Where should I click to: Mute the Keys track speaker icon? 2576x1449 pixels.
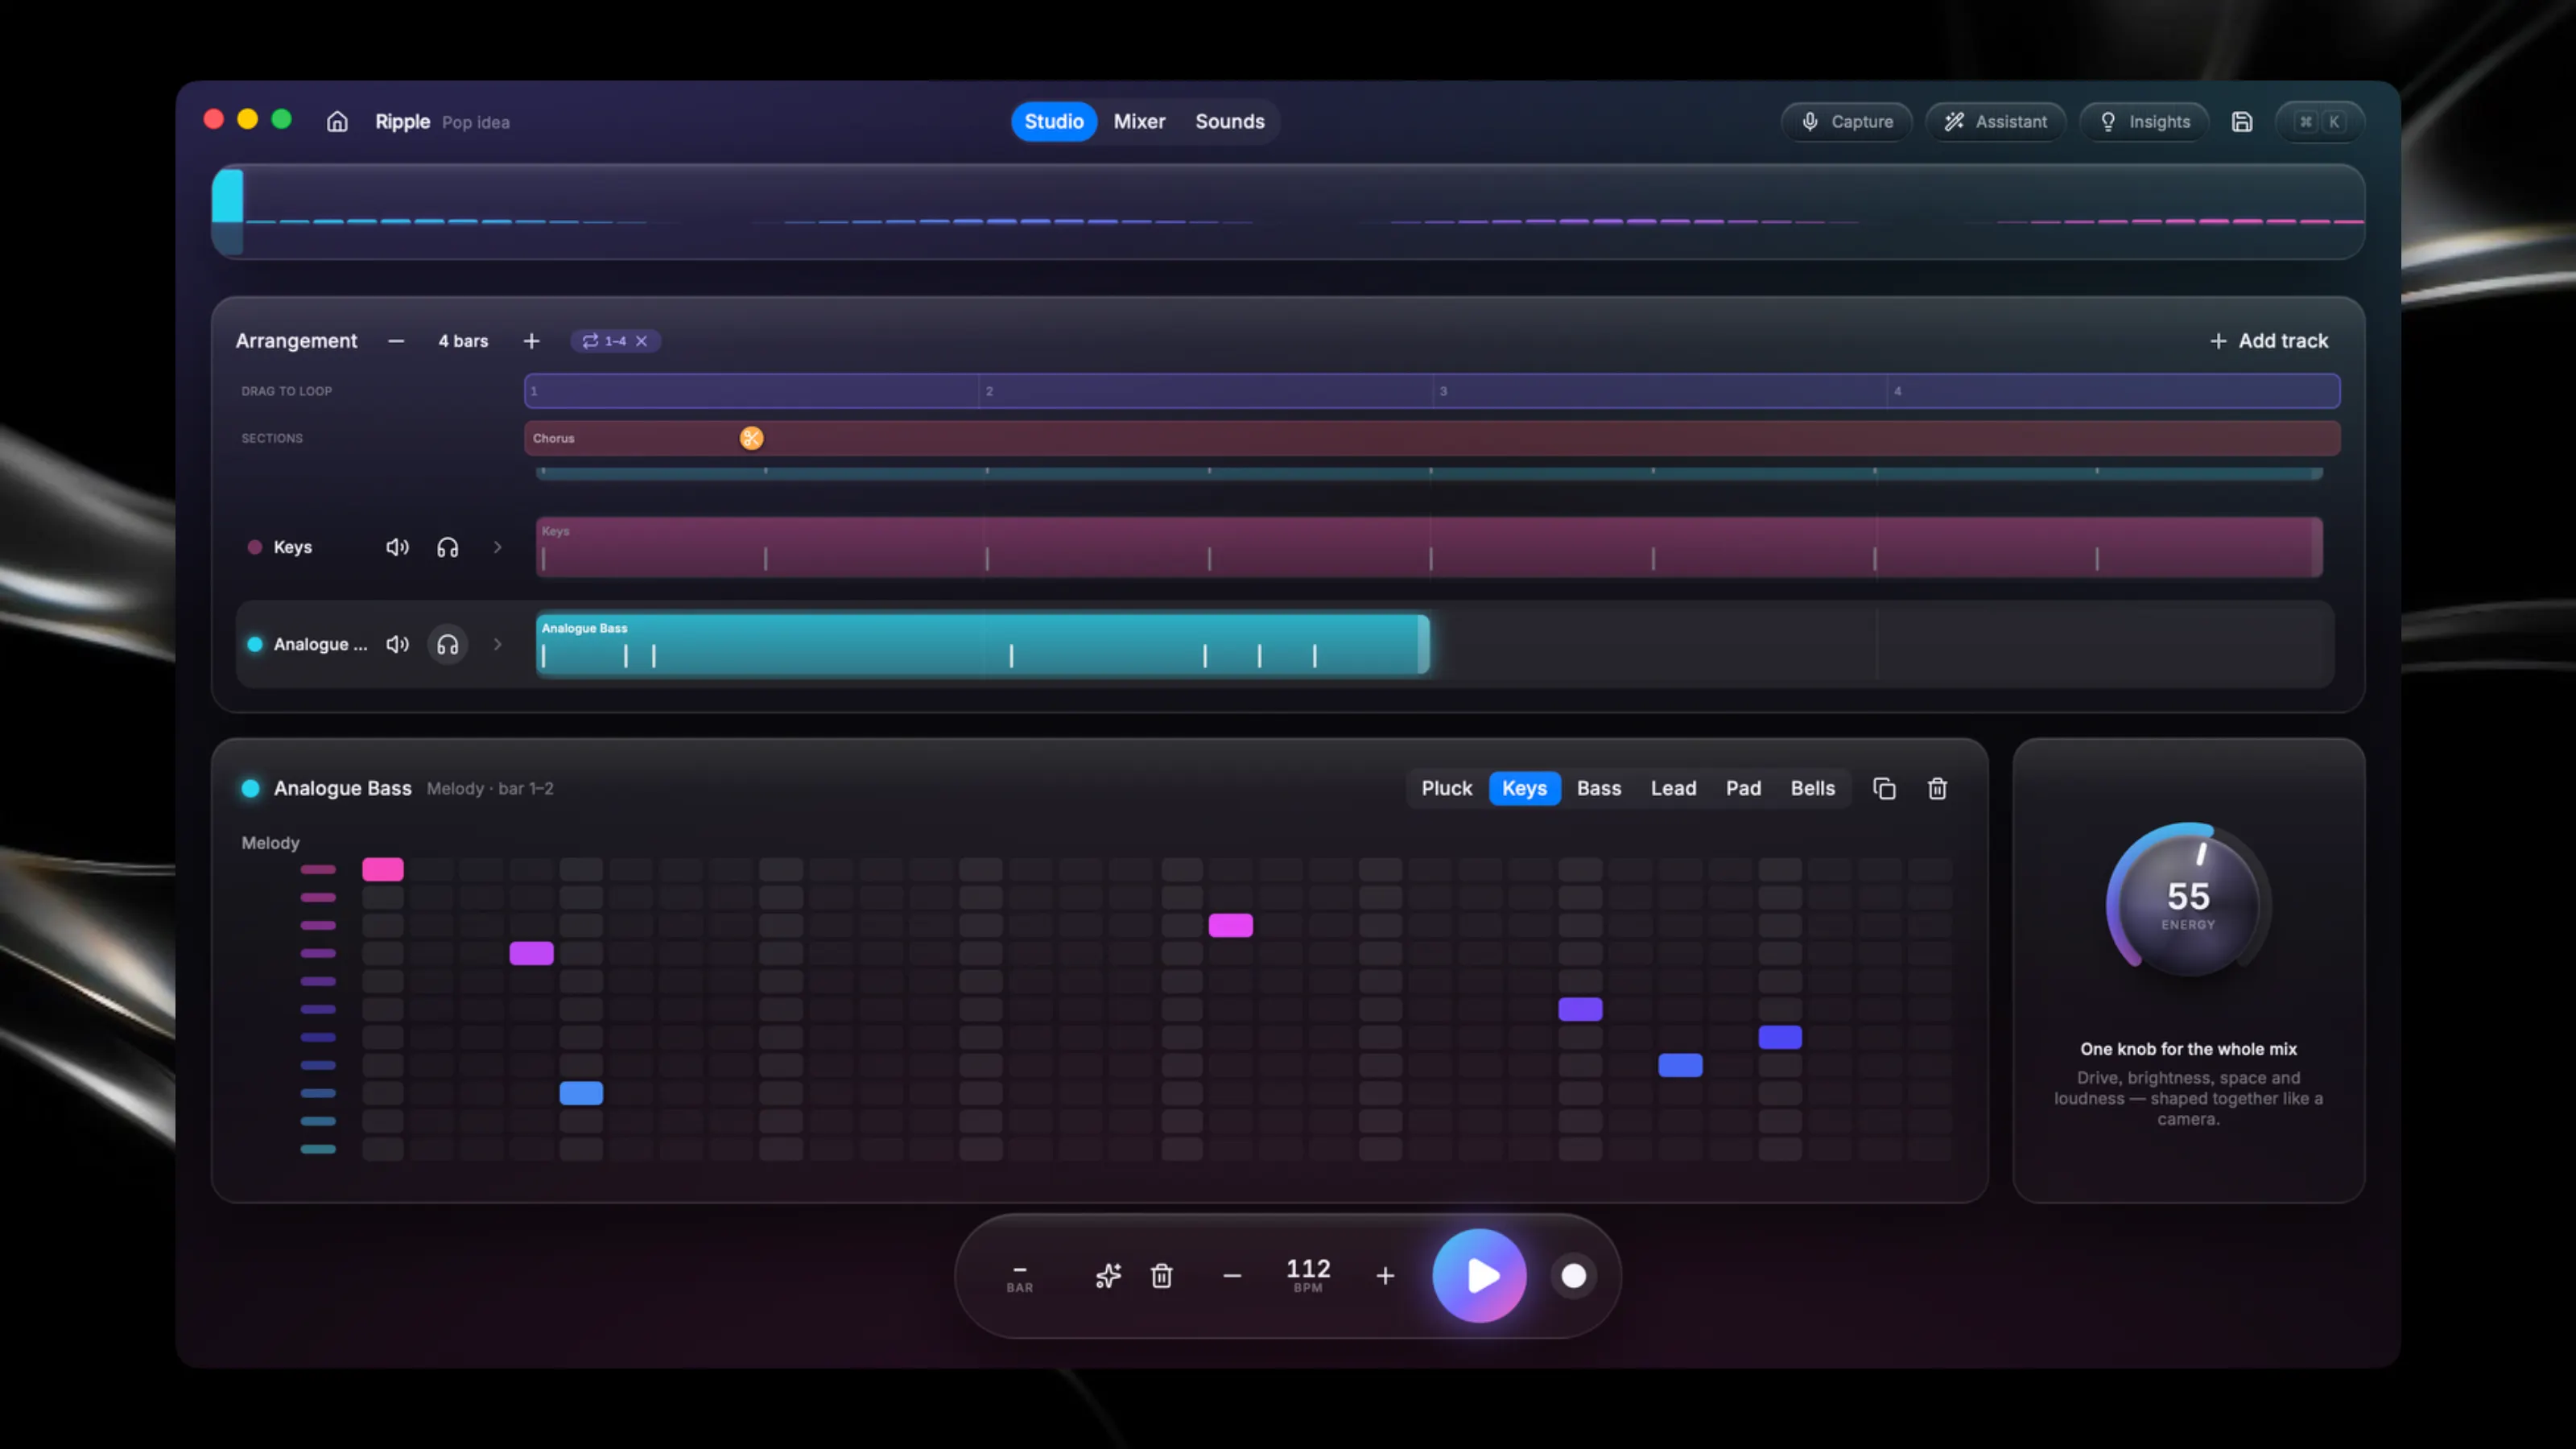(x=397, y=547)
